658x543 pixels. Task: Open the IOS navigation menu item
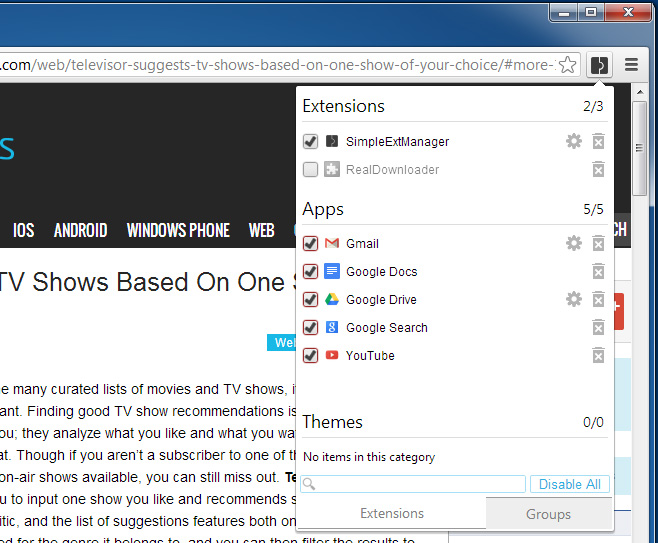(24, 230)
